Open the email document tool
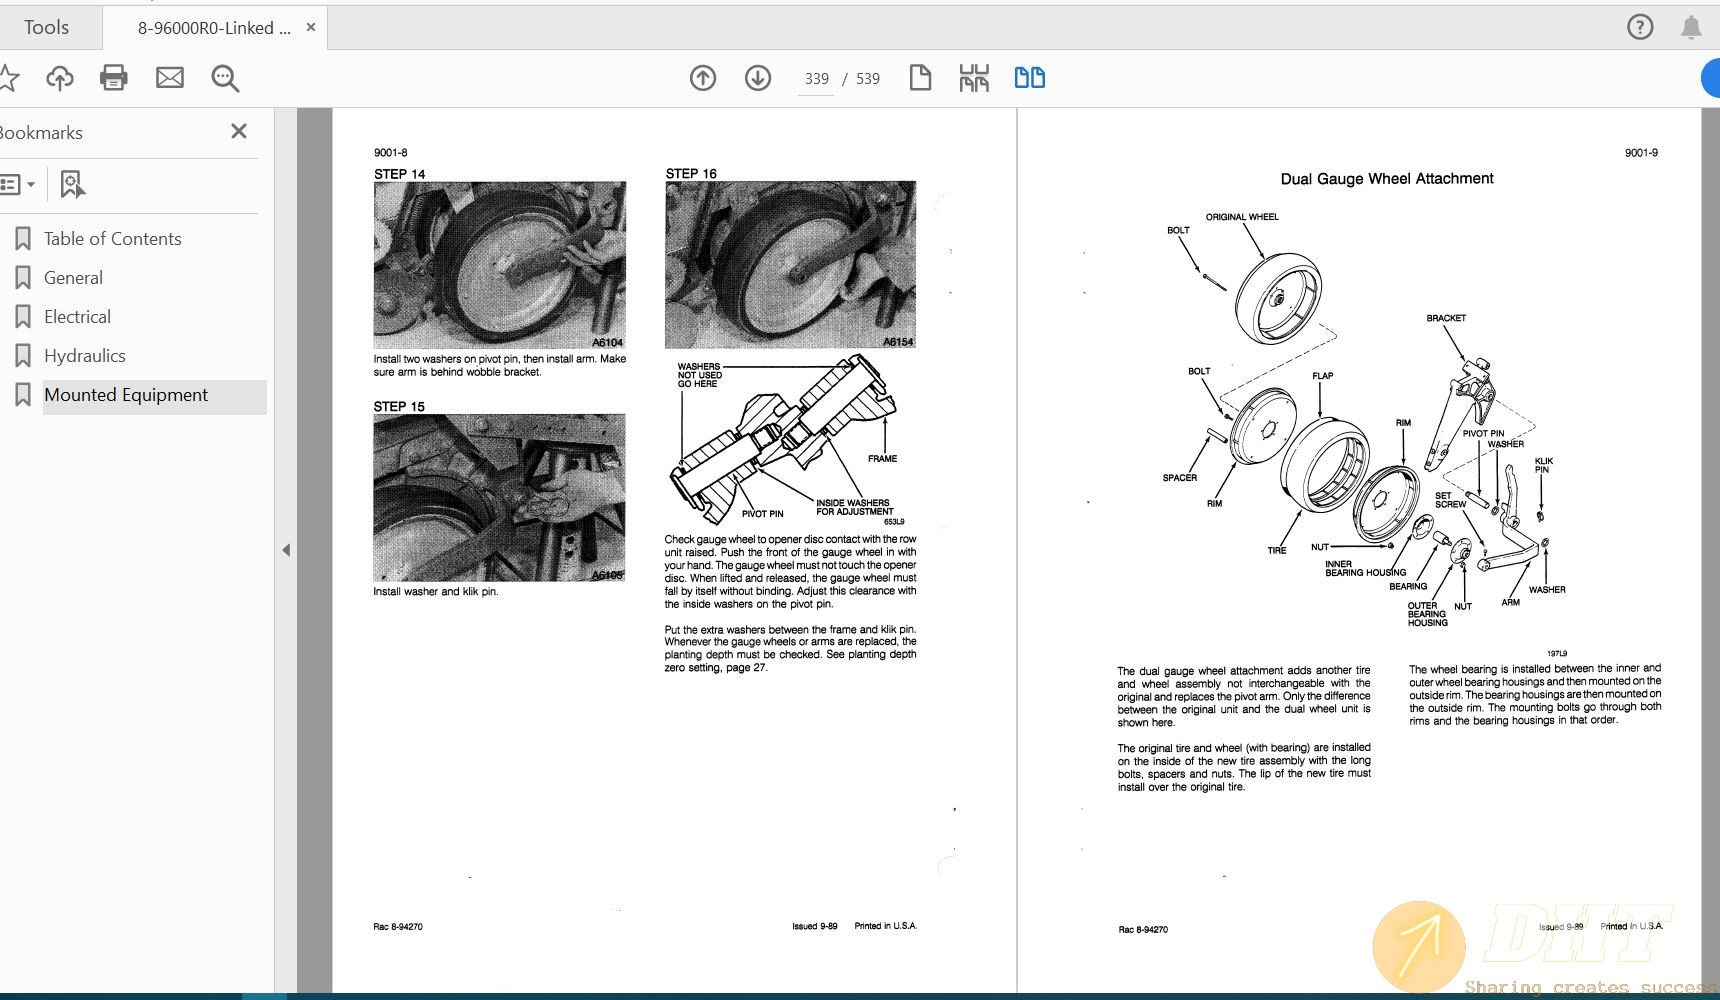 pos(169,77)
